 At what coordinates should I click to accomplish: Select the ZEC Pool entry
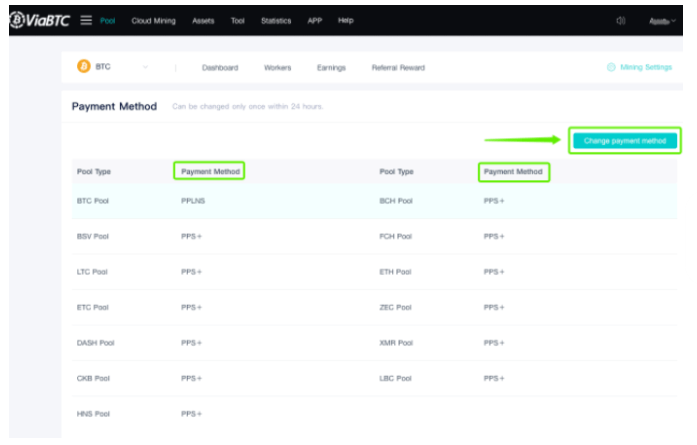pos(395,308)
